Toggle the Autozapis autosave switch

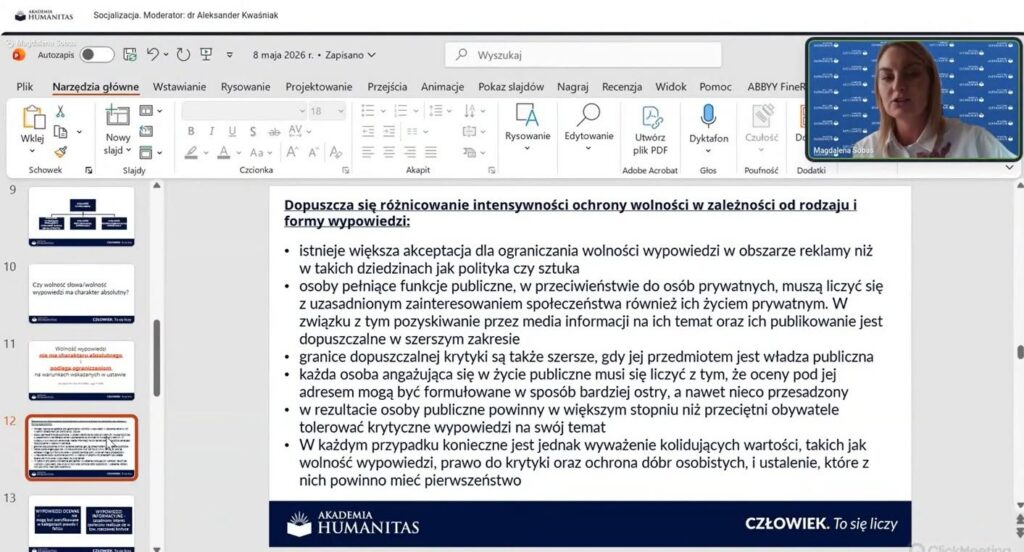(x=97, y=55)
